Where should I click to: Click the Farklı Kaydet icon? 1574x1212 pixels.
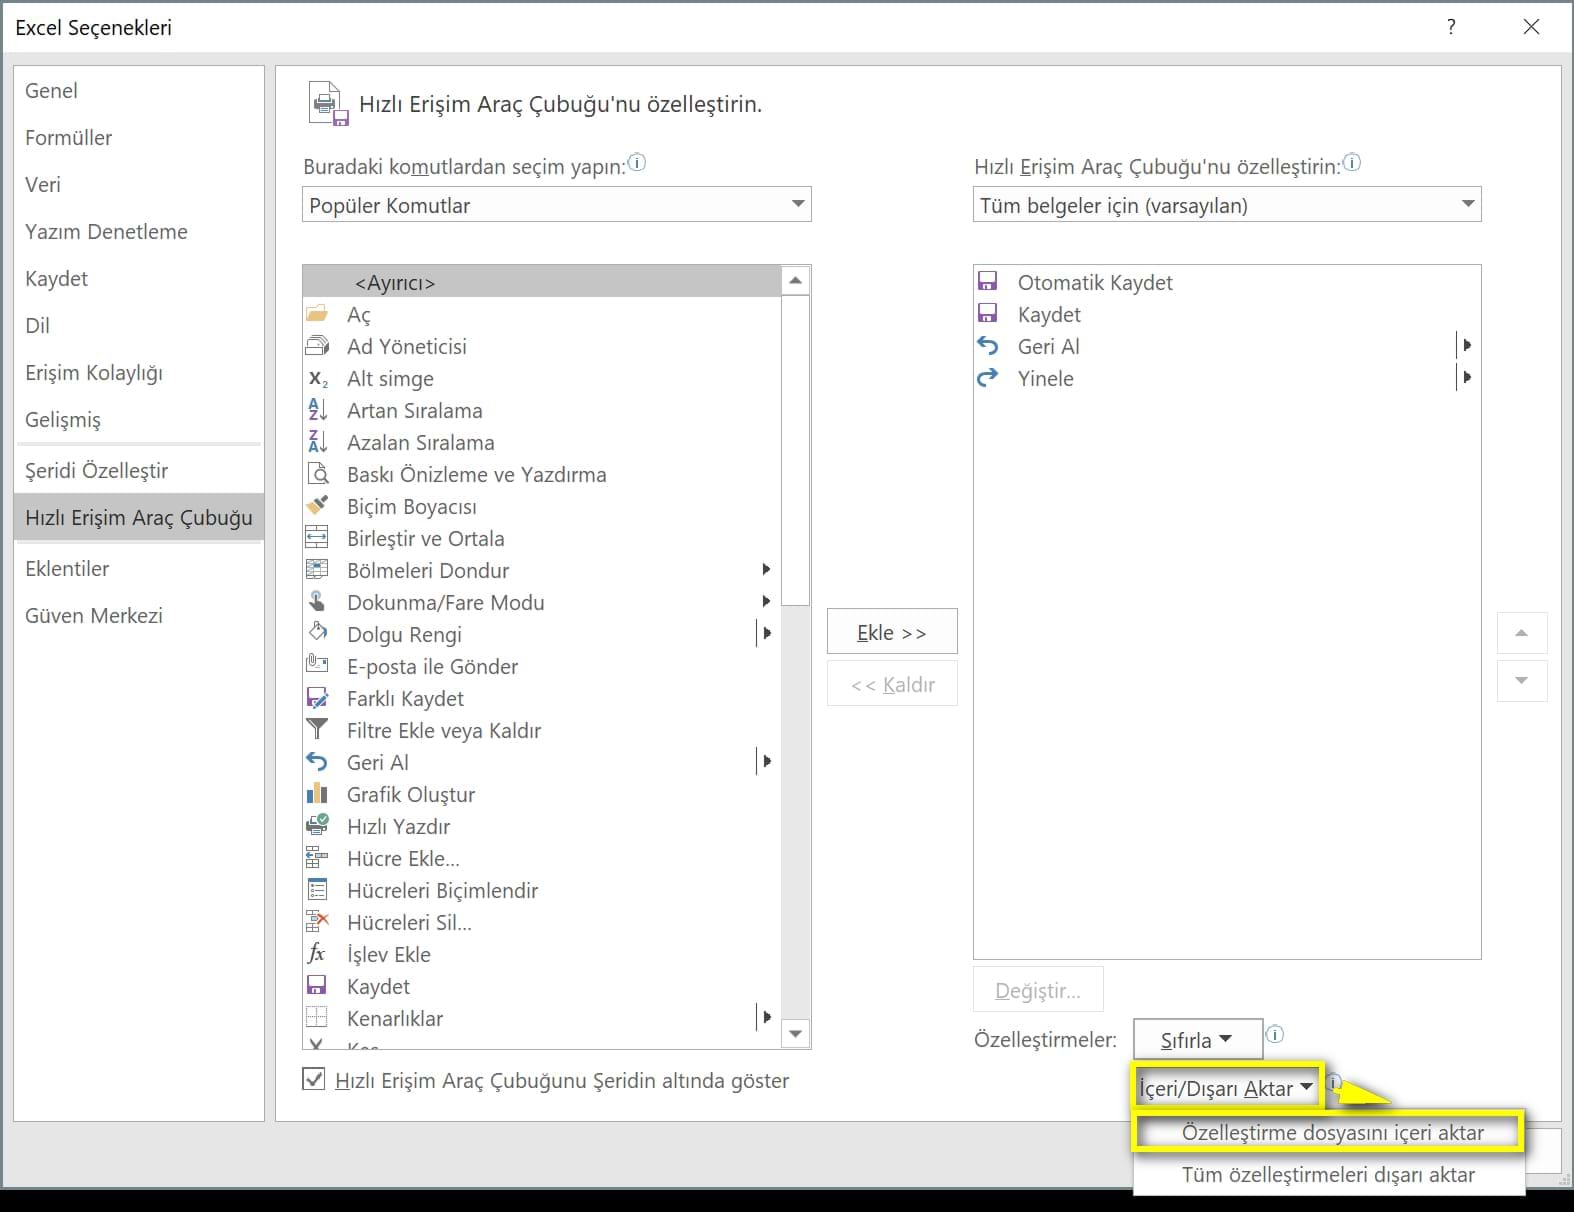[x=317, y=698]
